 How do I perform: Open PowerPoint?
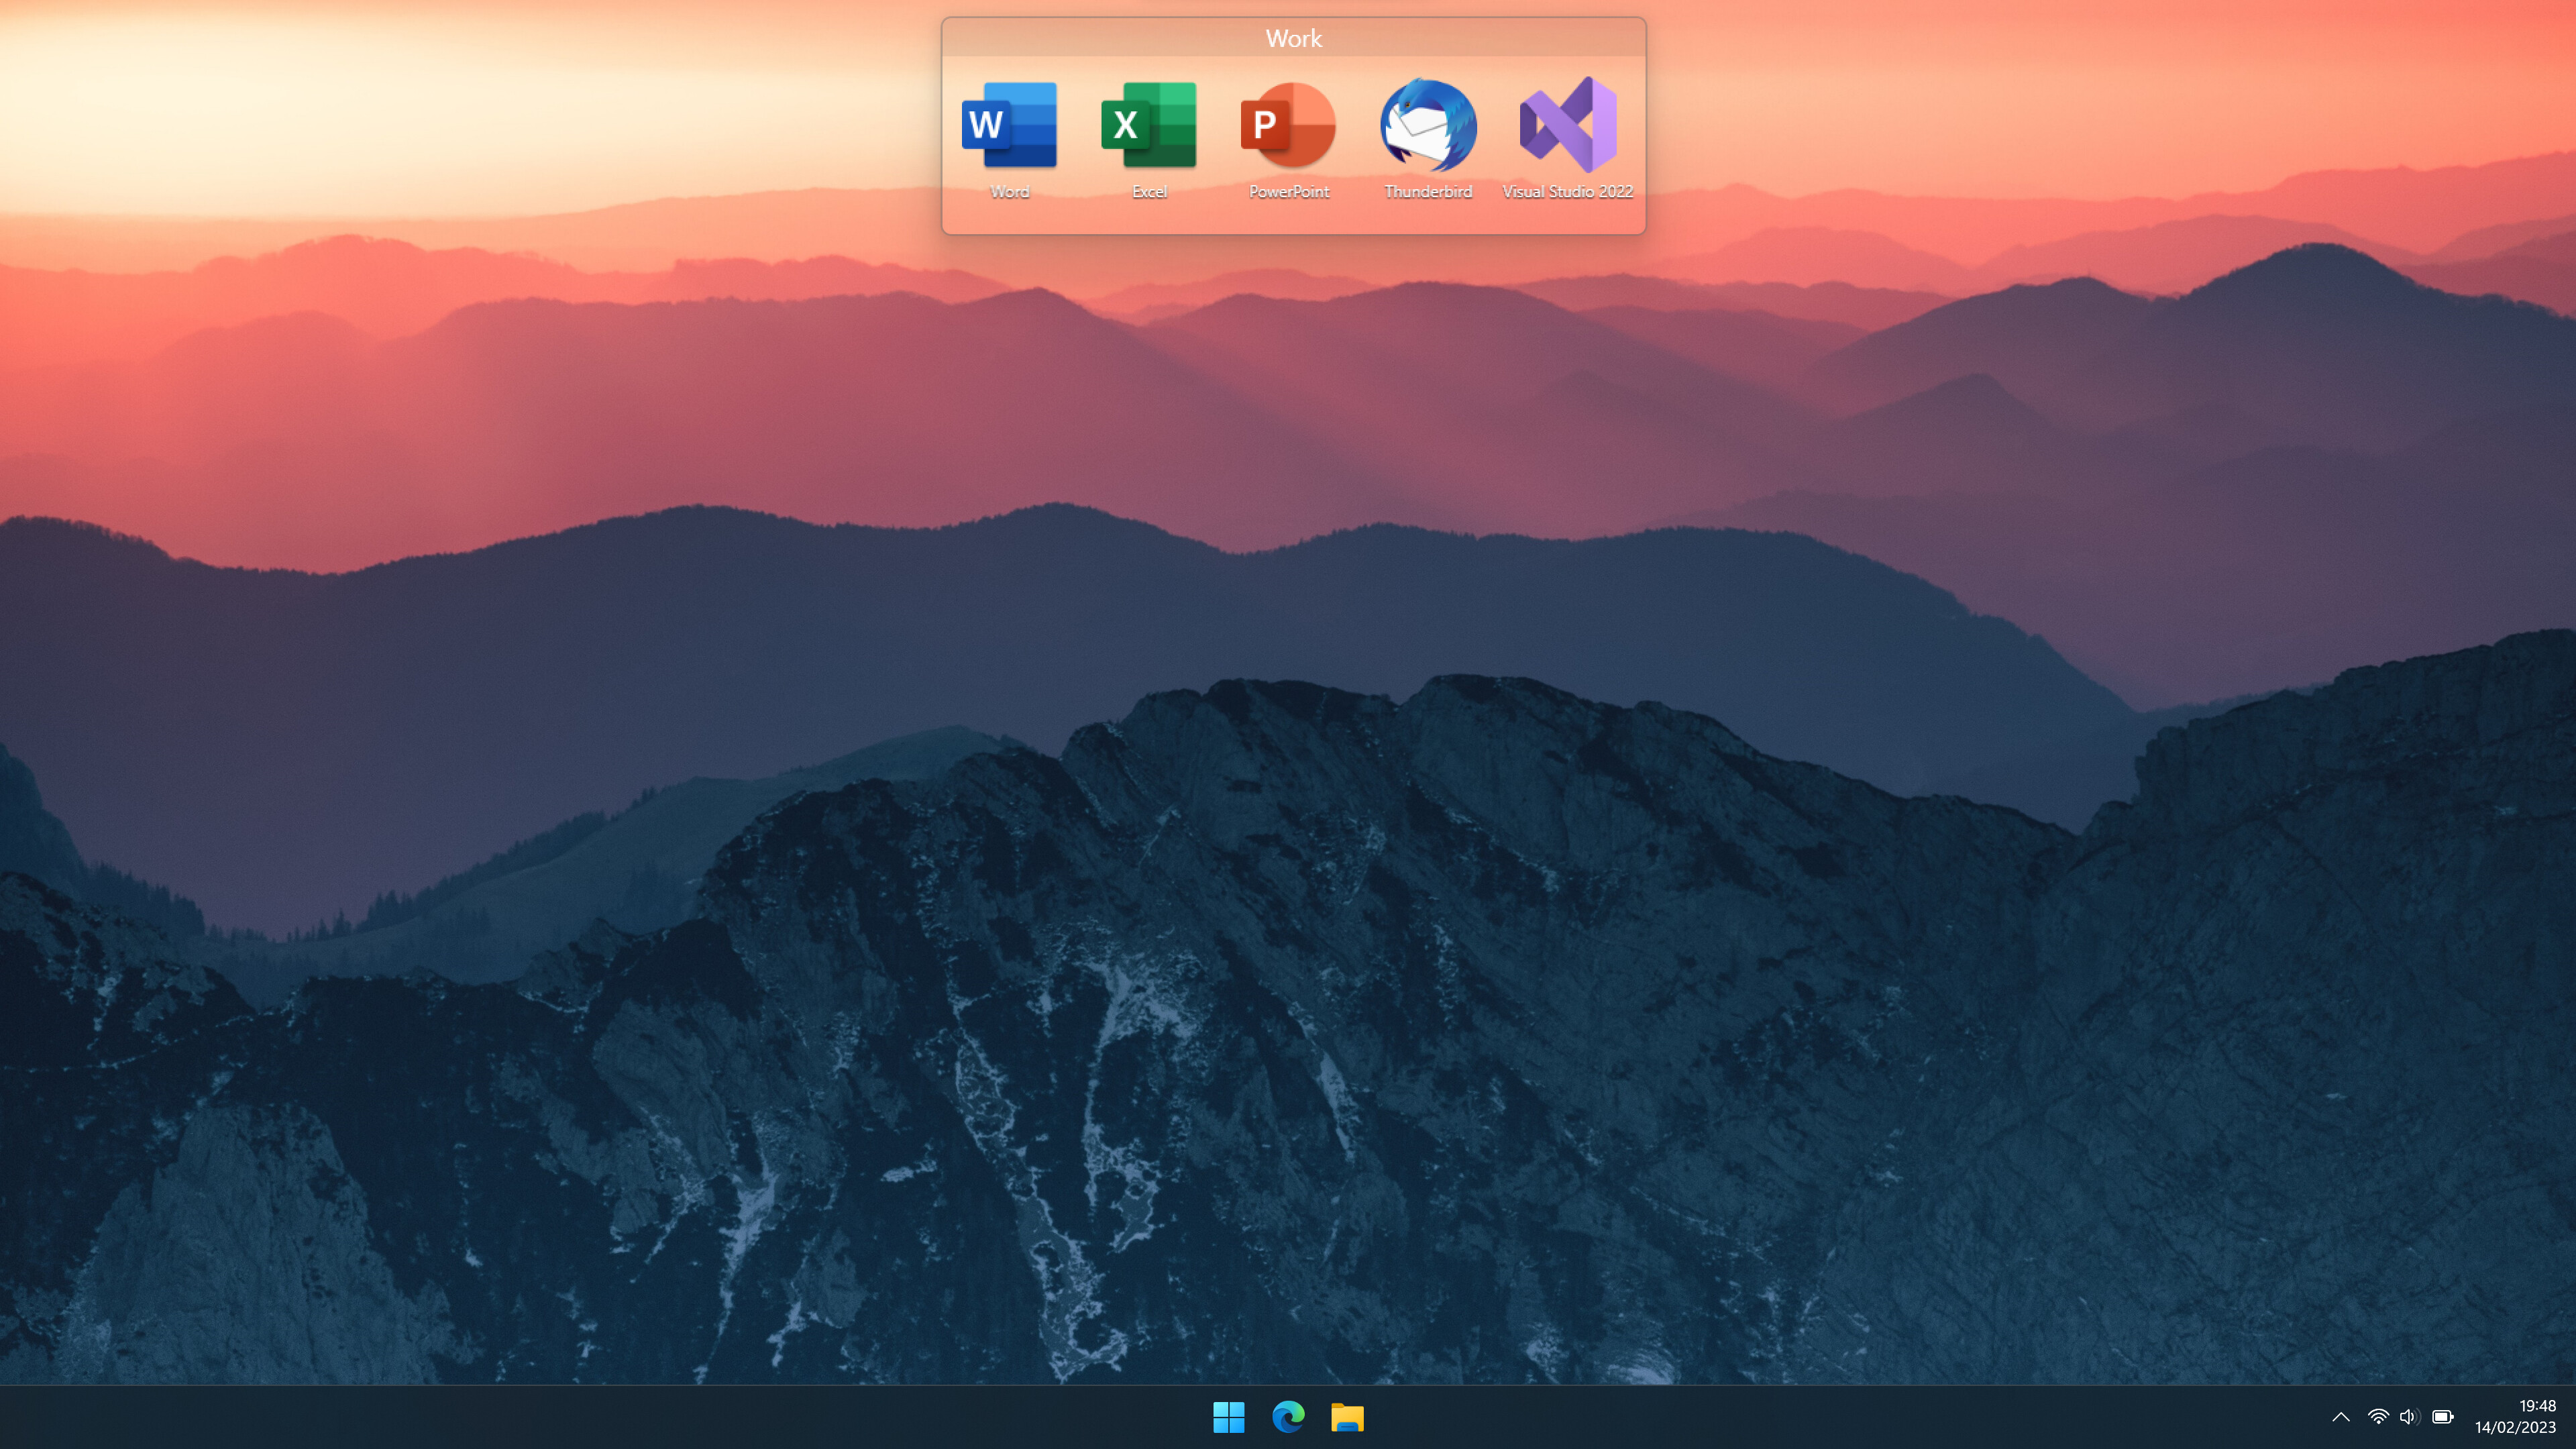click(1288, 124)
